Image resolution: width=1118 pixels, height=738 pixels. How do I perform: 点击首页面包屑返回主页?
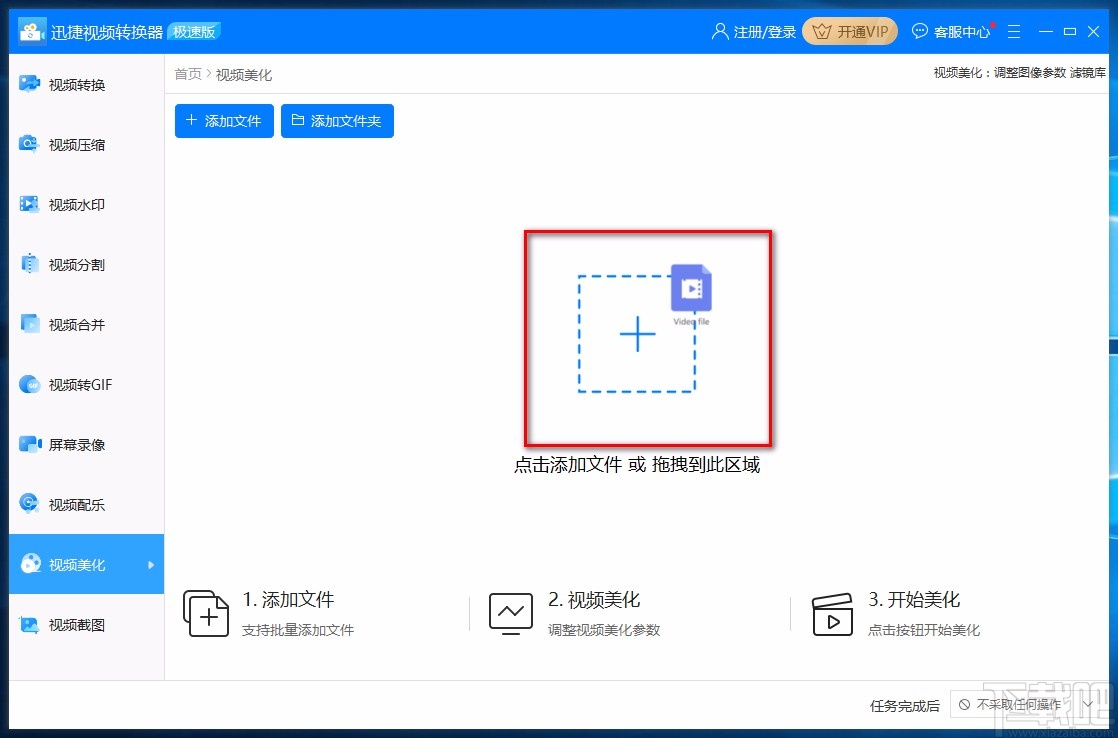click(x=187, y=73)
